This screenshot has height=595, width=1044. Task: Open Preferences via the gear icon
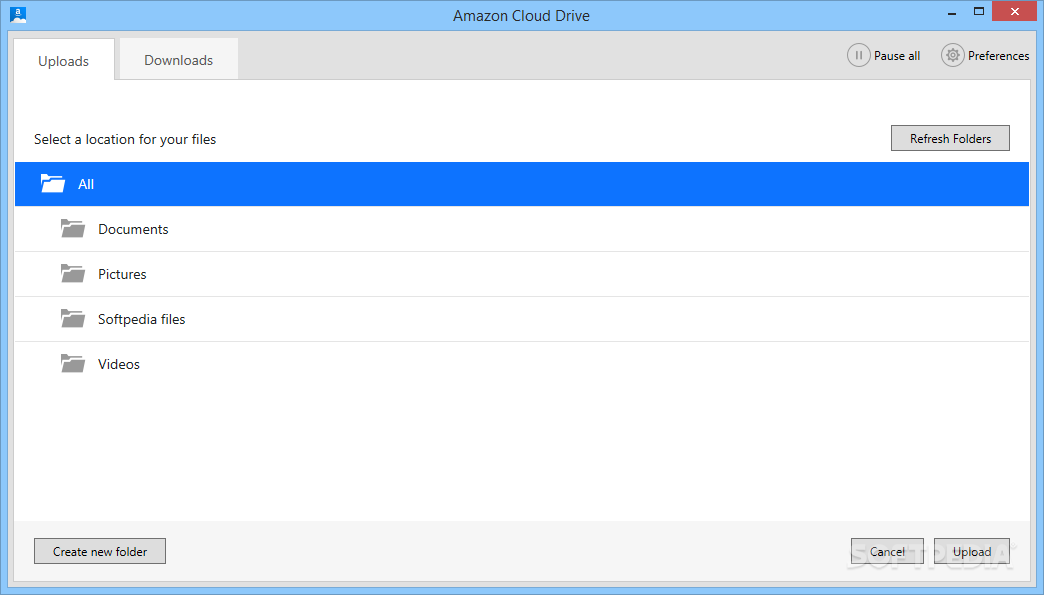[x=953, y=55]
